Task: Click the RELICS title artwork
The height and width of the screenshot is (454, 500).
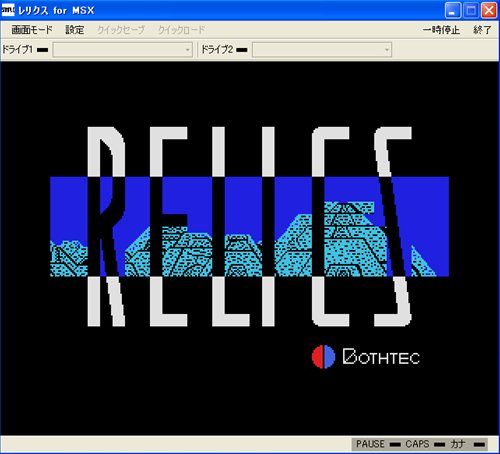Action: pos(249,227)
